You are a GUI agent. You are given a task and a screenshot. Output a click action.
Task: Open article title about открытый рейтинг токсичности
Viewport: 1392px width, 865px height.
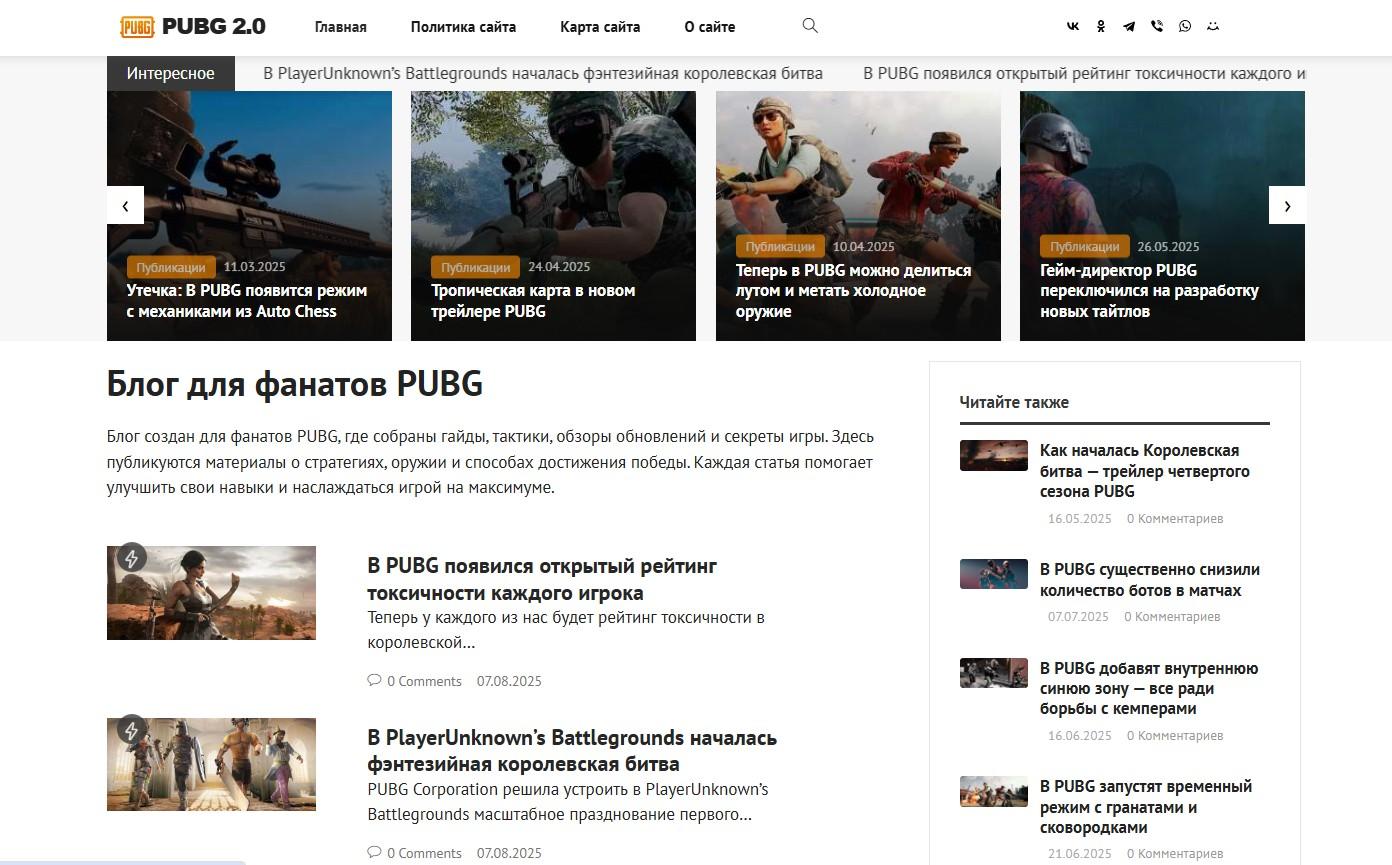point(542,579)
